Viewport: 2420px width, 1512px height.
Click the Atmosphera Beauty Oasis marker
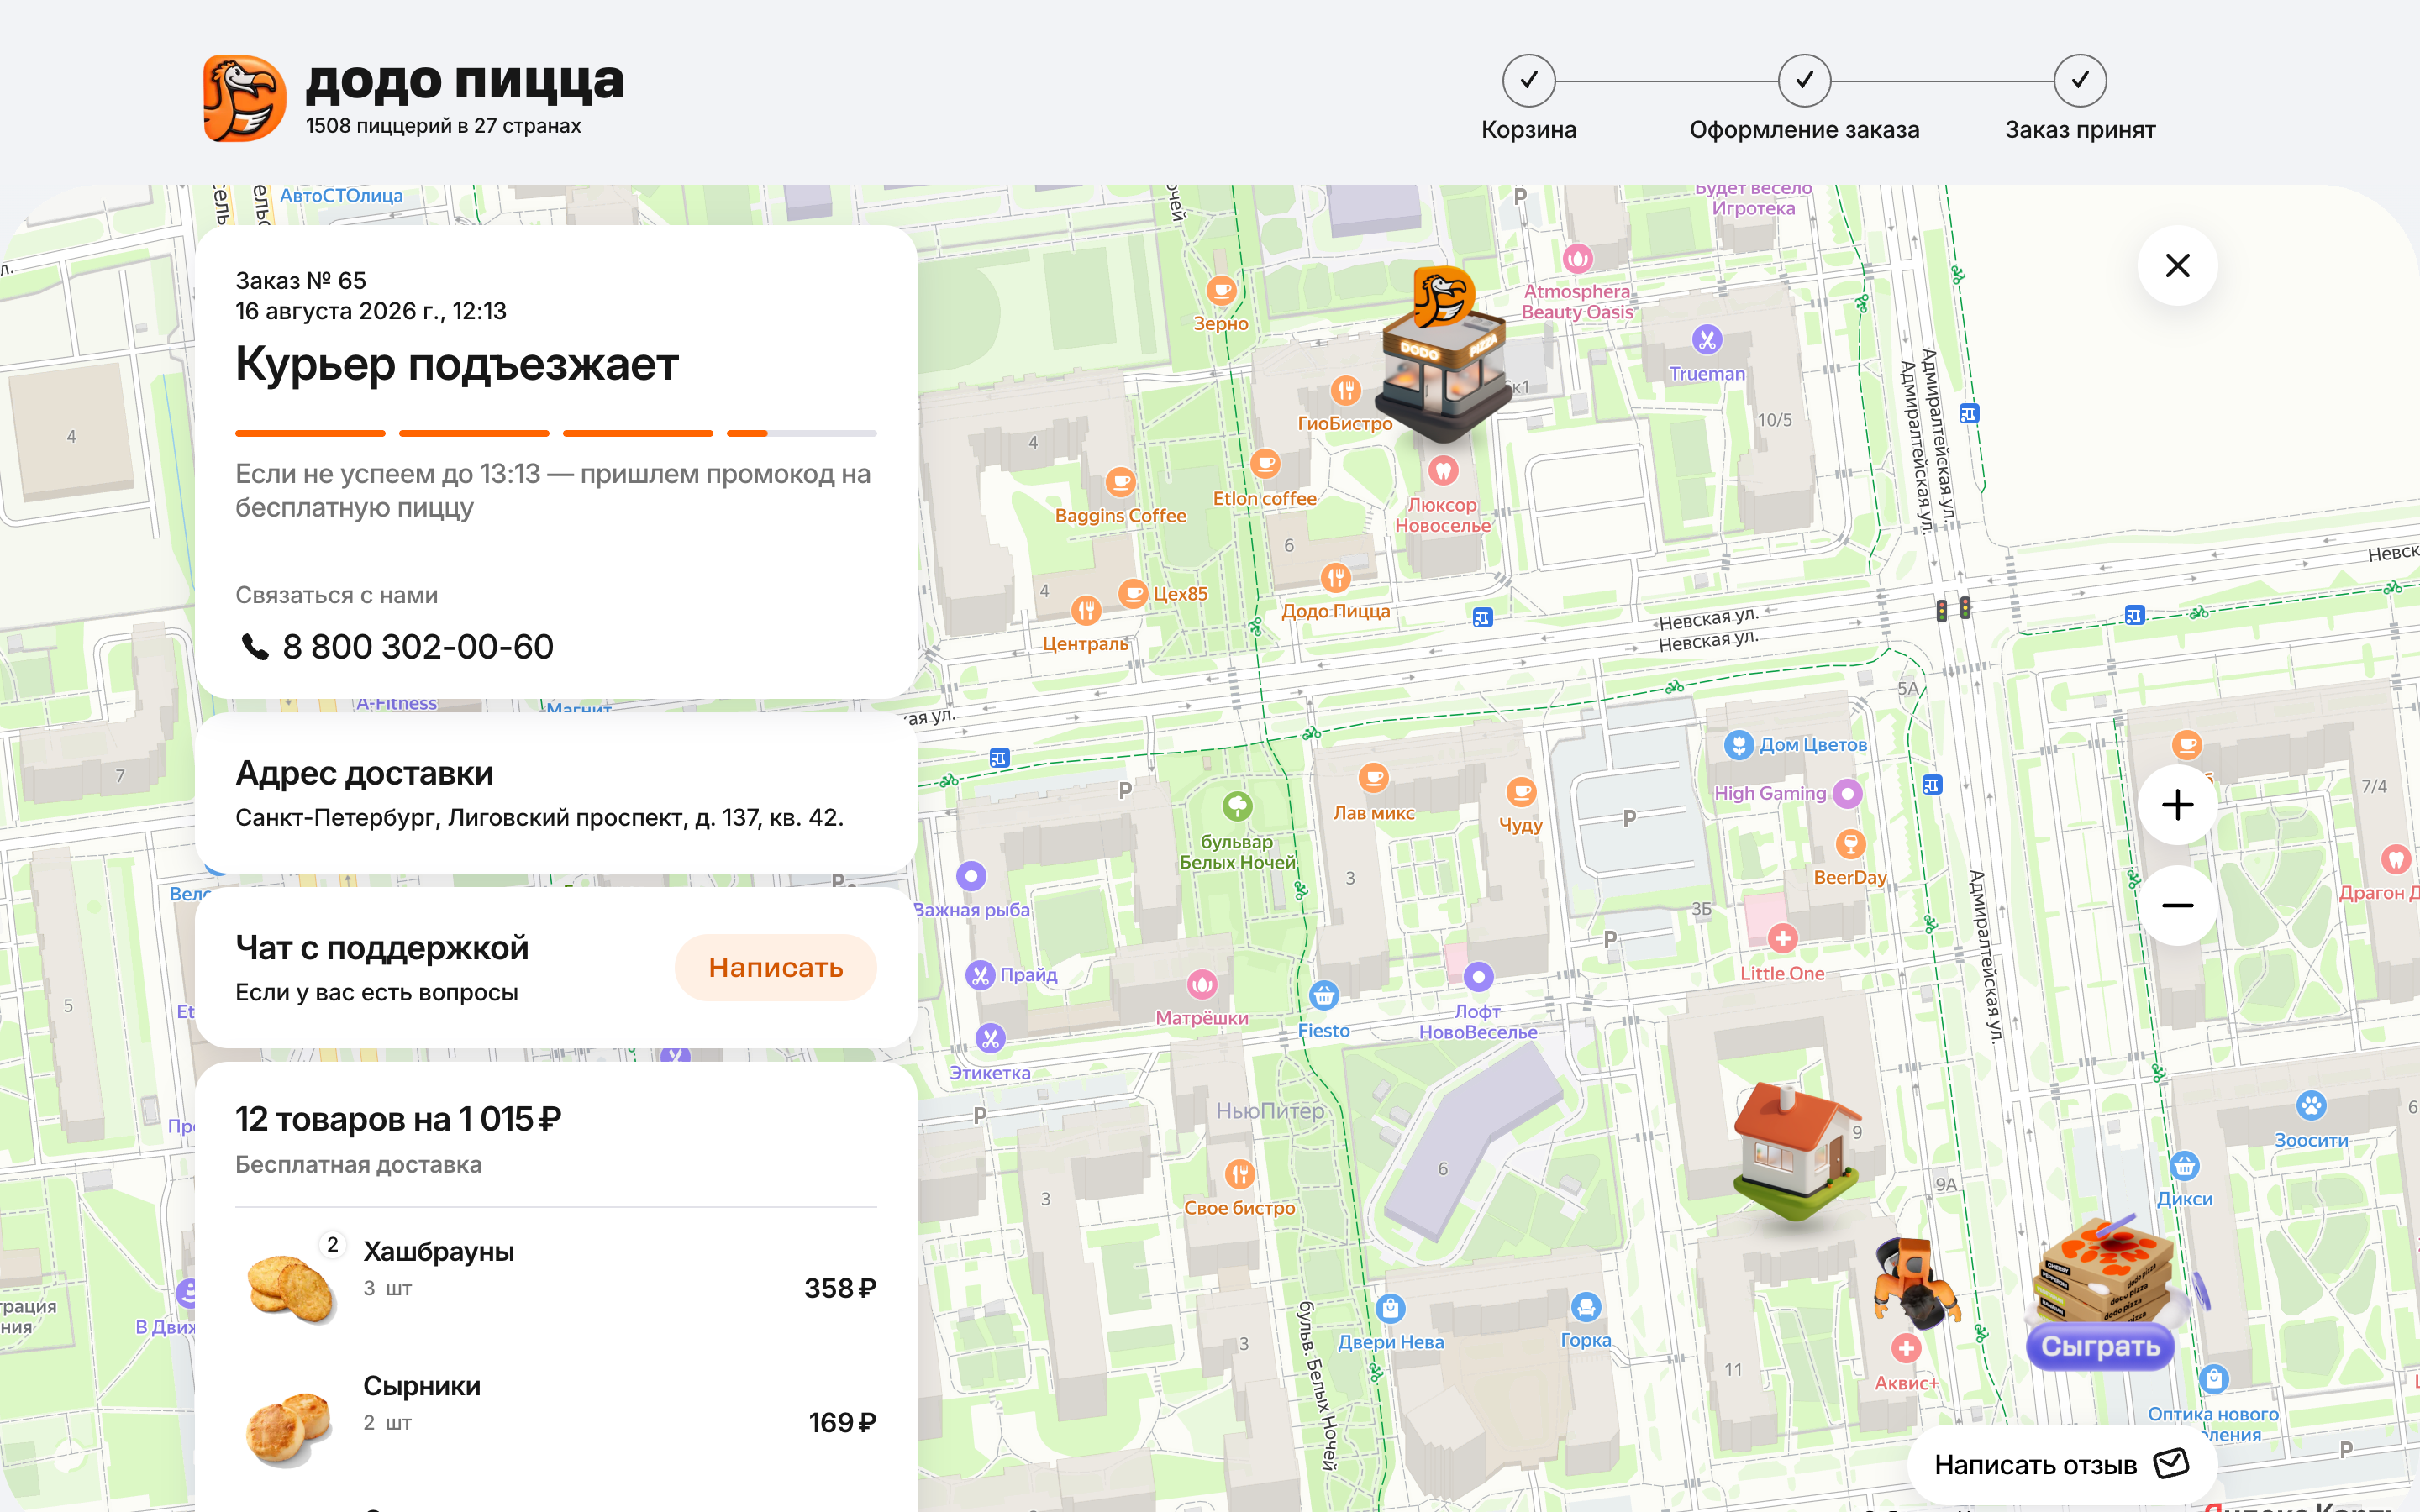pyautogui.click(x=1577, y=259)
